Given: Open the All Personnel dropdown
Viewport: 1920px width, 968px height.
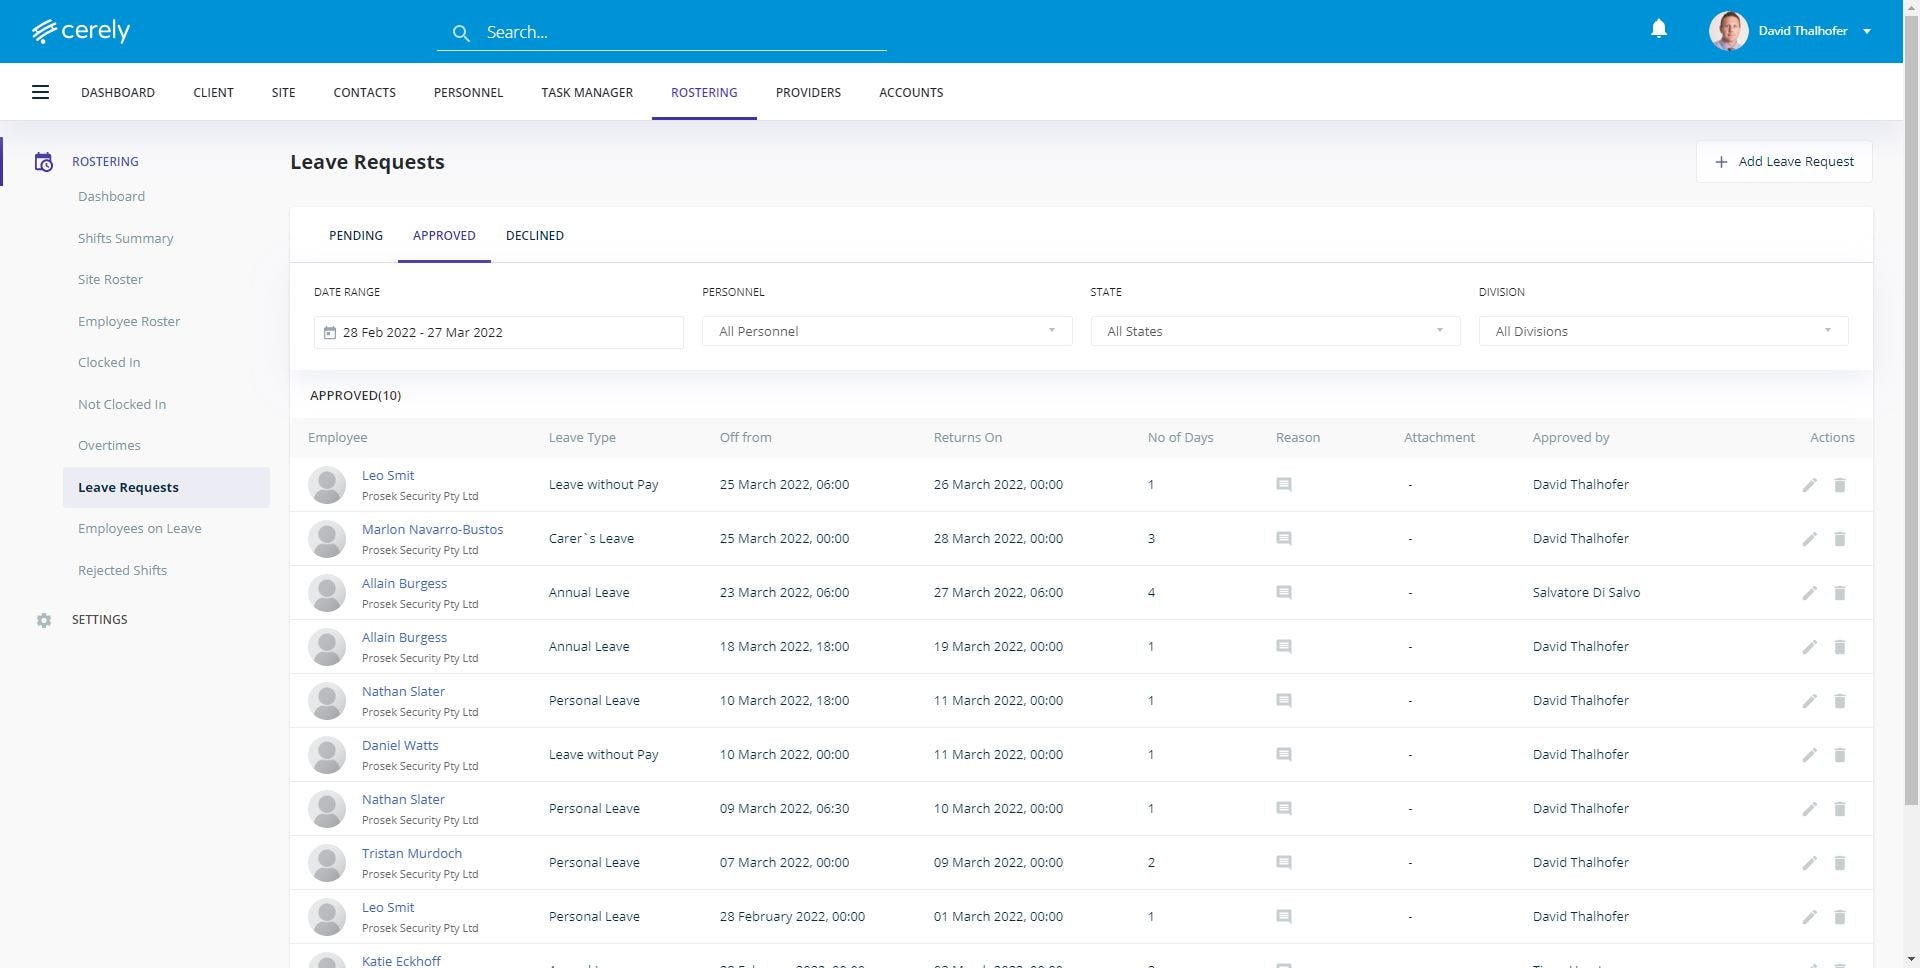Looking at the screenshot, I should (x=886, y=331).
